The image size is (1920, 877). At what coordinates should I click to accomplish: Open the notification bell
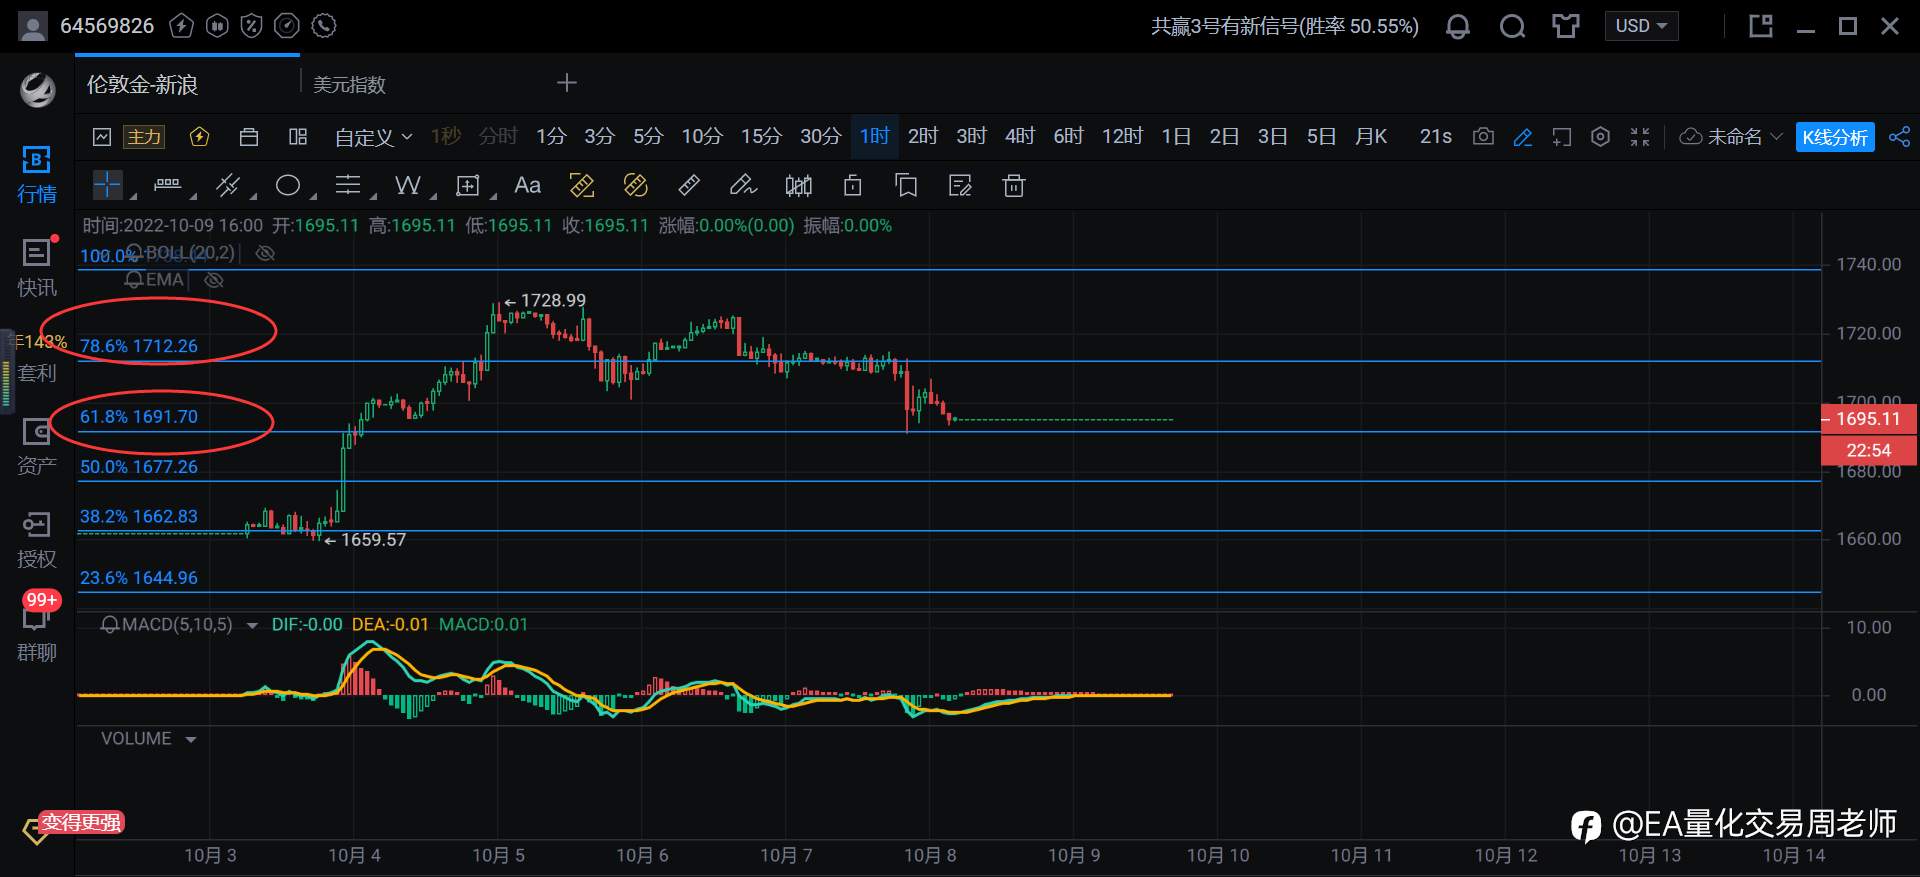tap(1458, 26)
